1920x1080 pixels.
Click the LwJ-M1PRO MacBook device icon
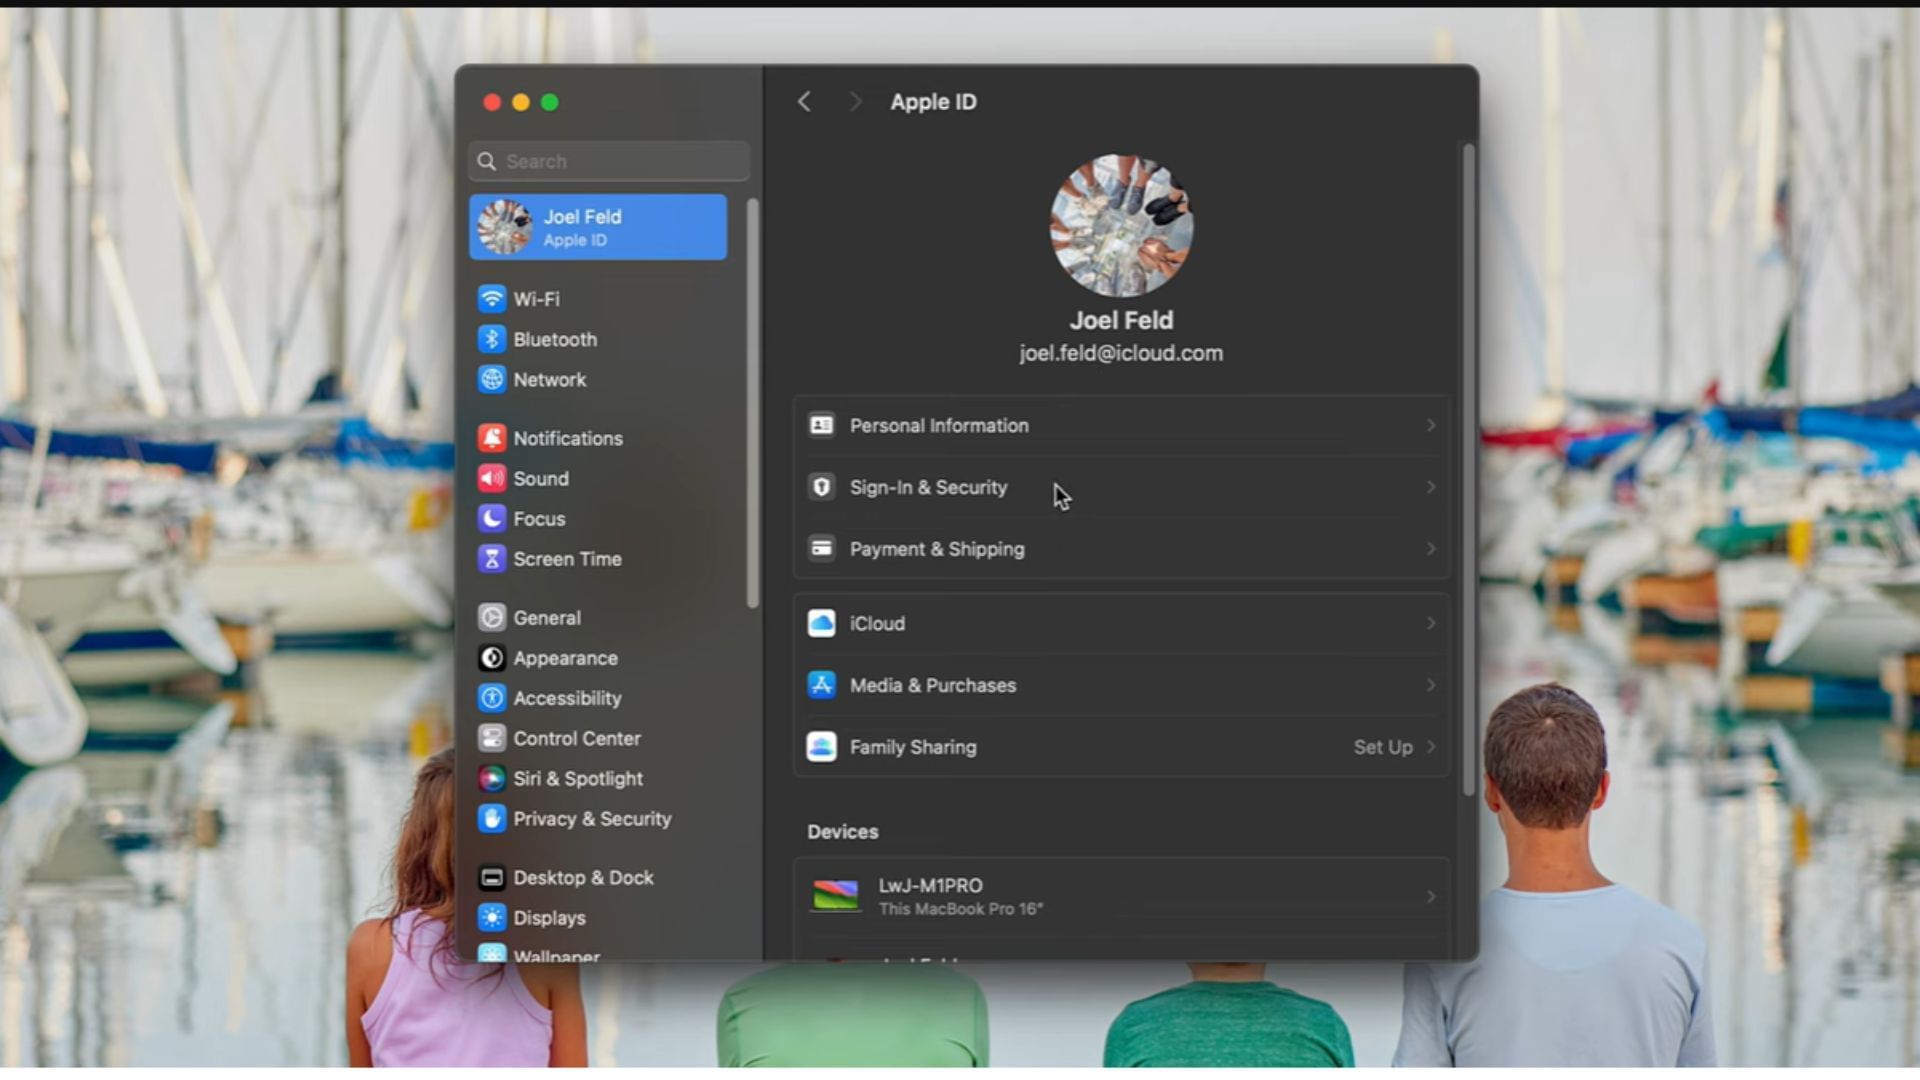tap(835, 895)
